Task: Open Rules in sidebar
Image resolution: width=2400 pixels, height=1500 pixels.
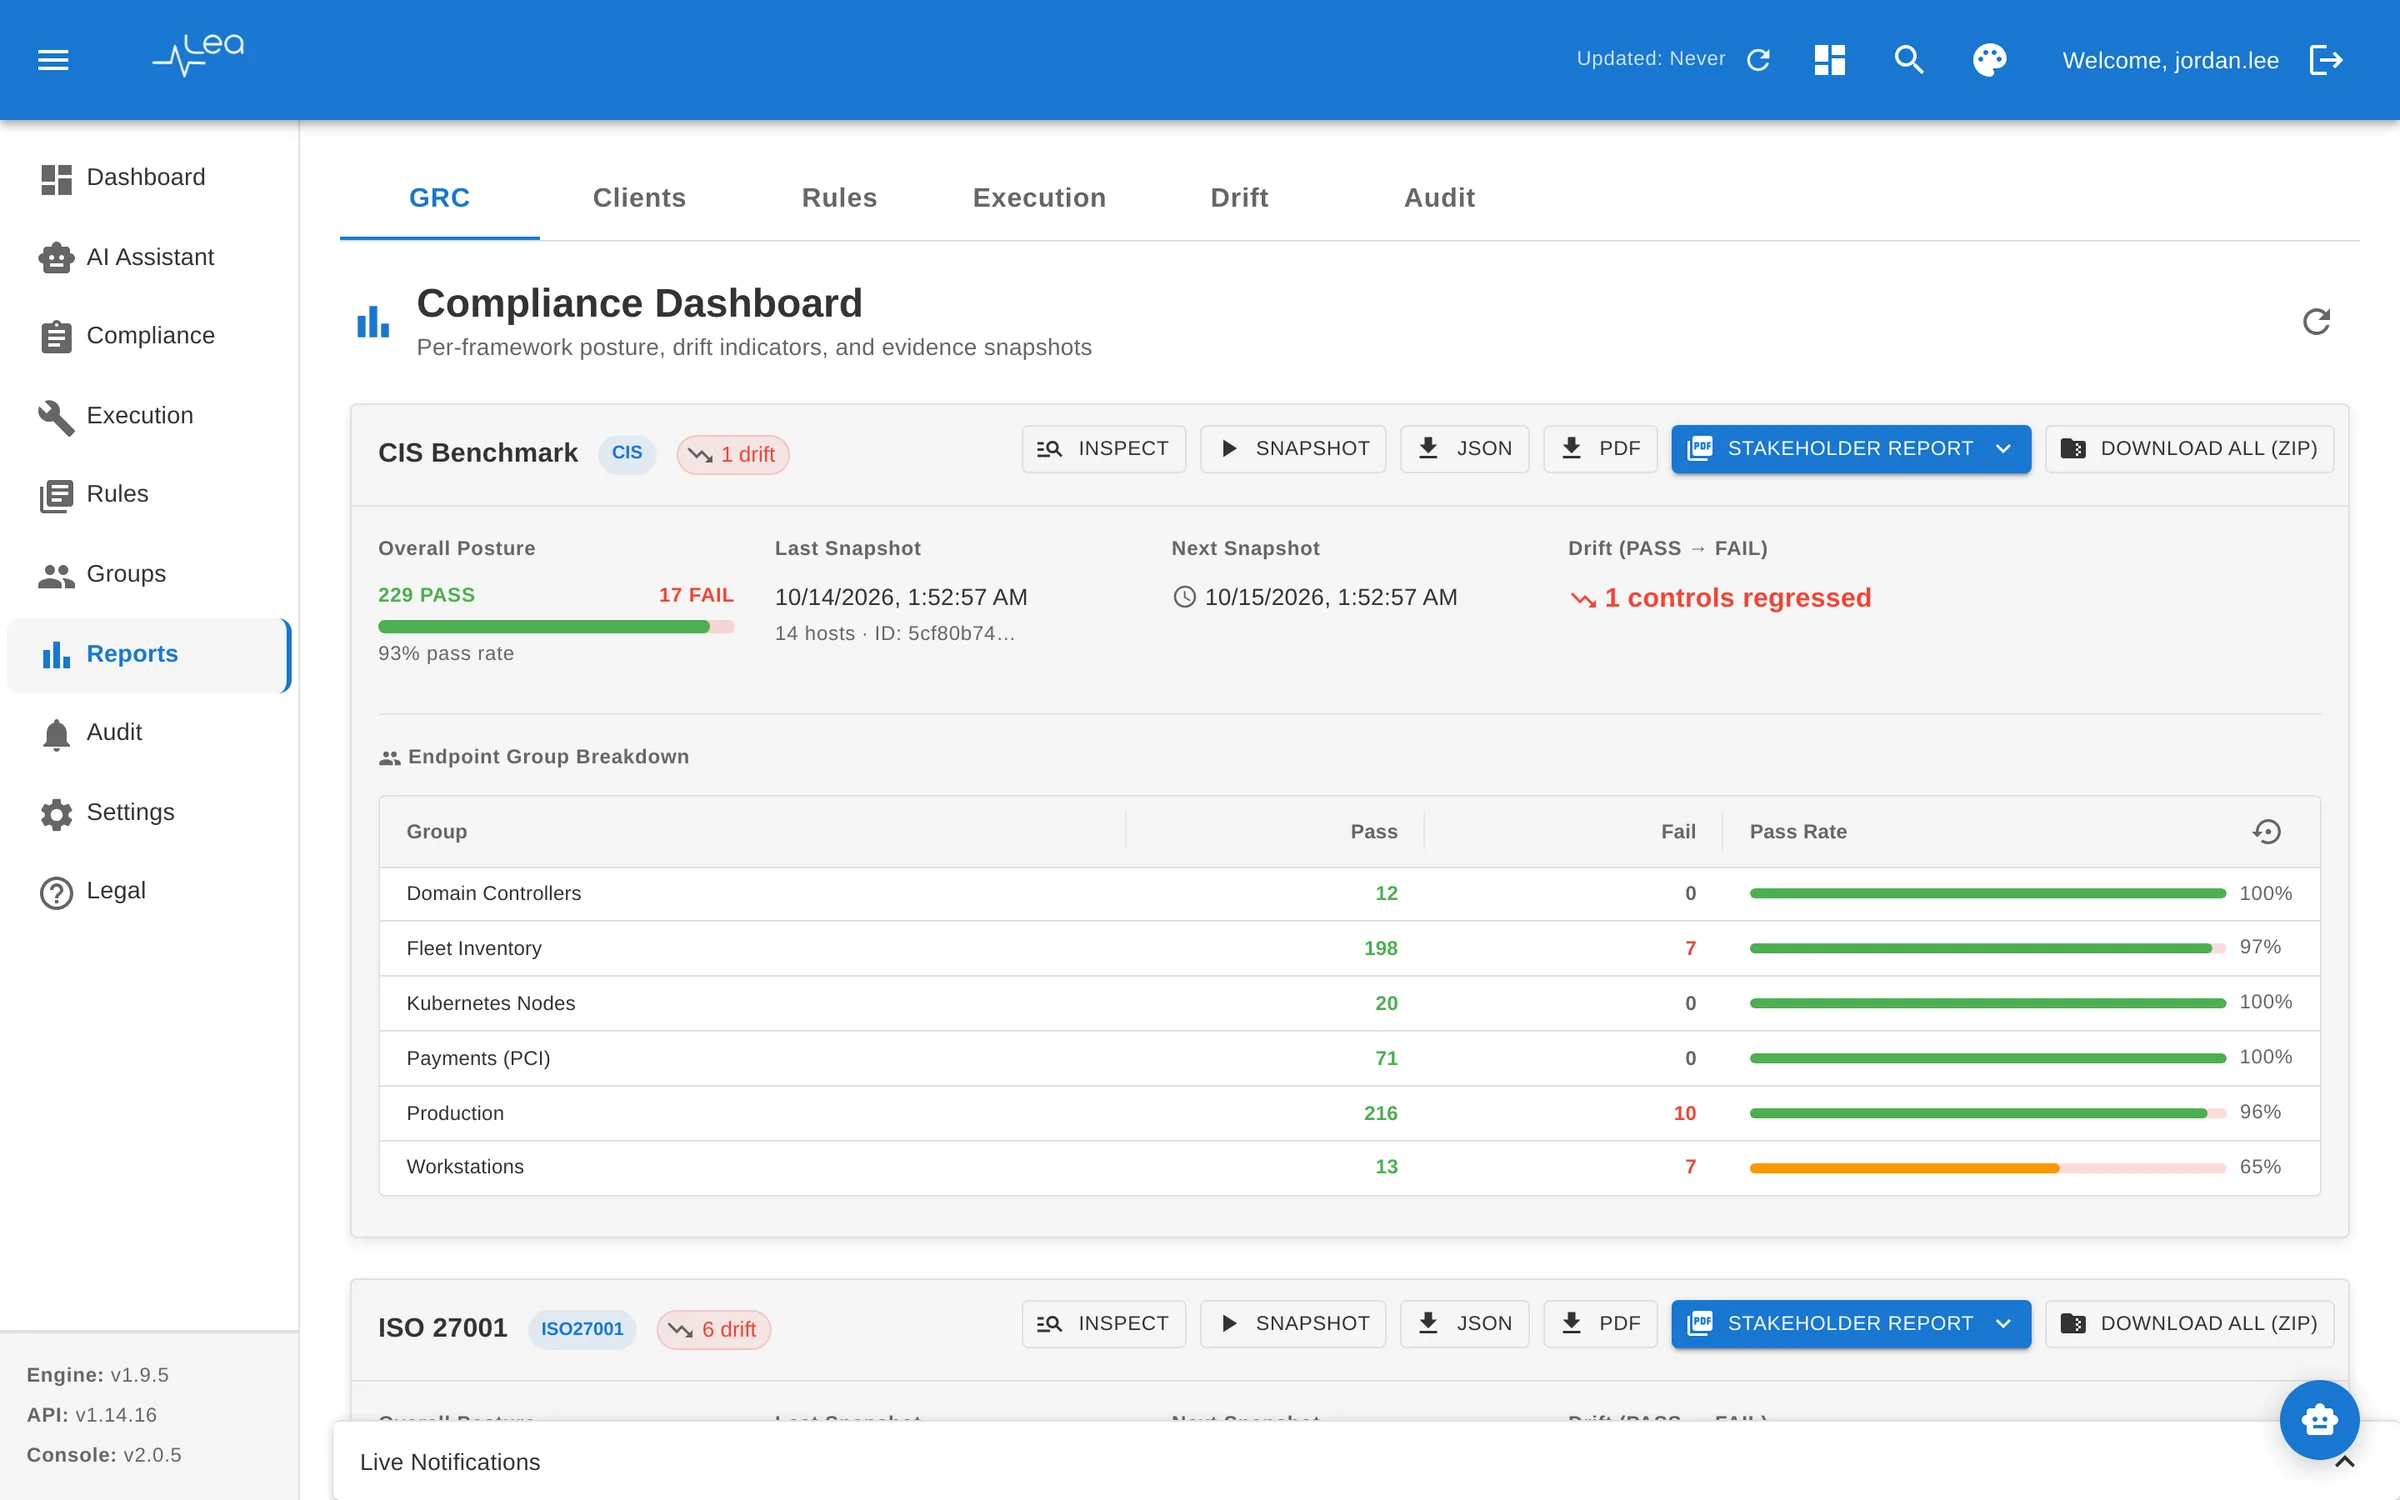Action: point(148,494)
